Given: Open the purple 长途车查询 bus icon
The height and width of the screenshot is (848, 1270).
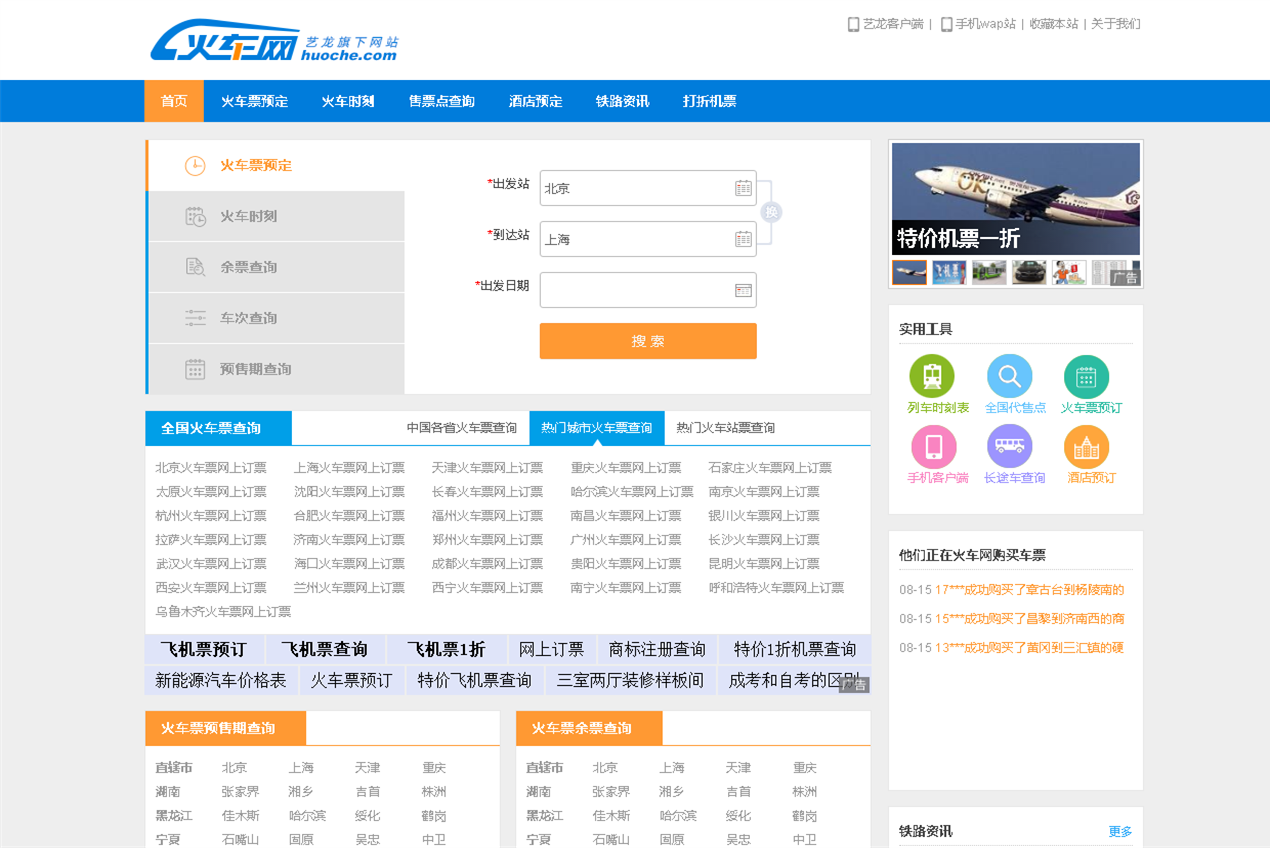Looking at the screenshot, I should pos(1009,447).
